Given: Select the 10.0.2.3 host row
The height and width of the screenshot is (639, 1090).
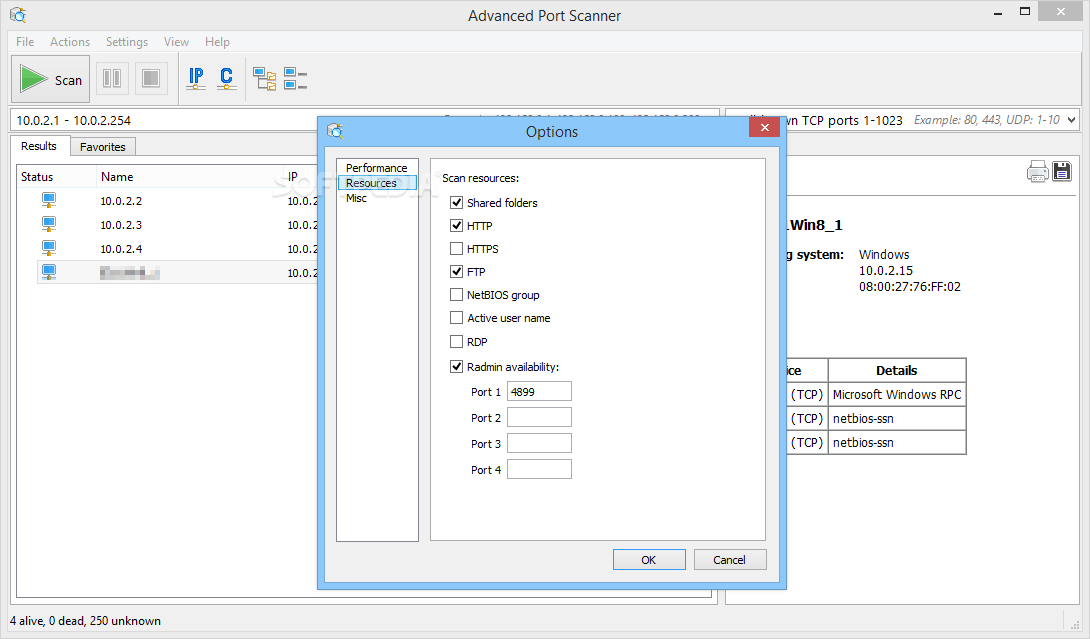Looking at the screenshot, I should click(x=177, y=225).
